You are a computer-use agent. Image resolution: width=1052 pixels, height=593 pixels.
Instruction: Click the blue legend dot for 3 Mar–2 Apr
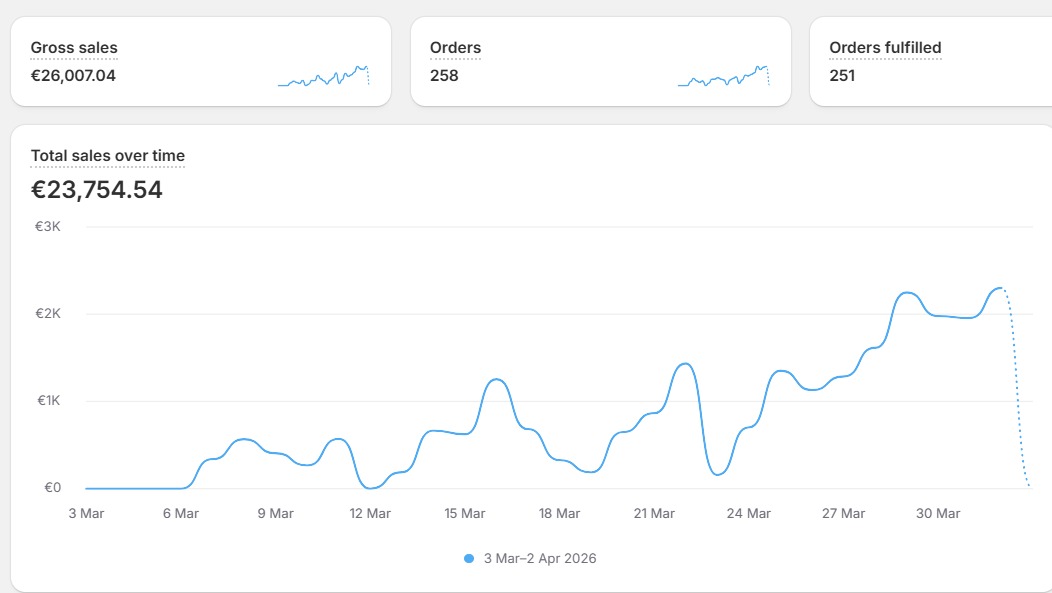tap(469, 558)
